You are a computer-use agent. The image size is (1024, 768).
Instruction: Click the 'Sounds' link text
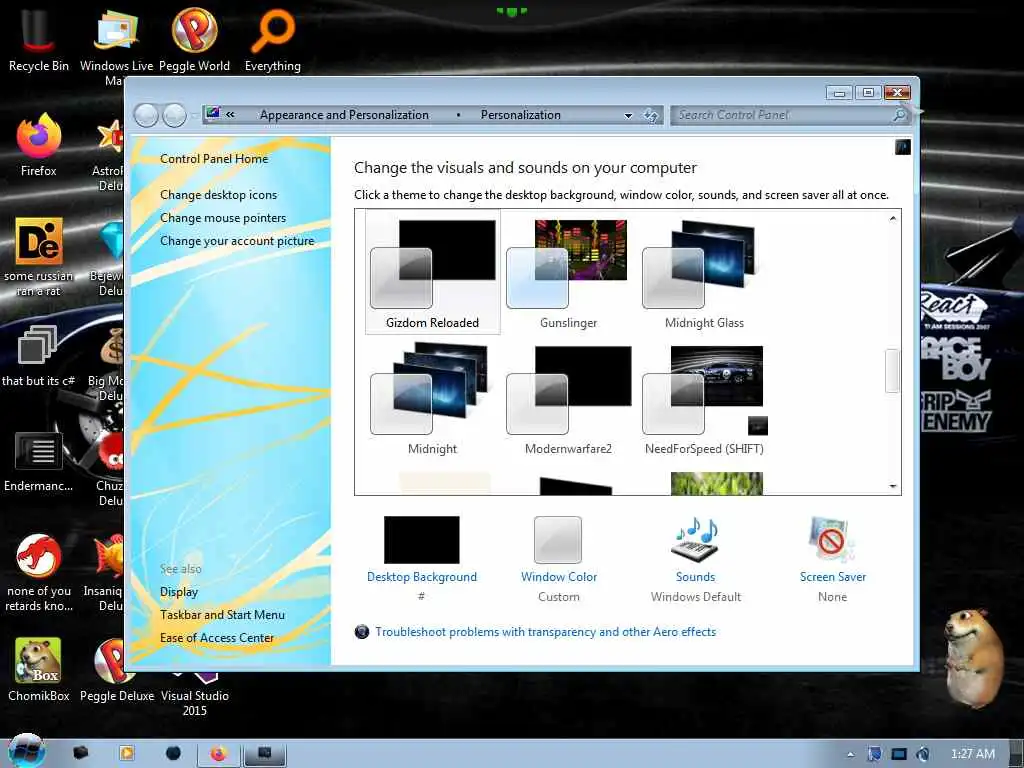(696, 577)
